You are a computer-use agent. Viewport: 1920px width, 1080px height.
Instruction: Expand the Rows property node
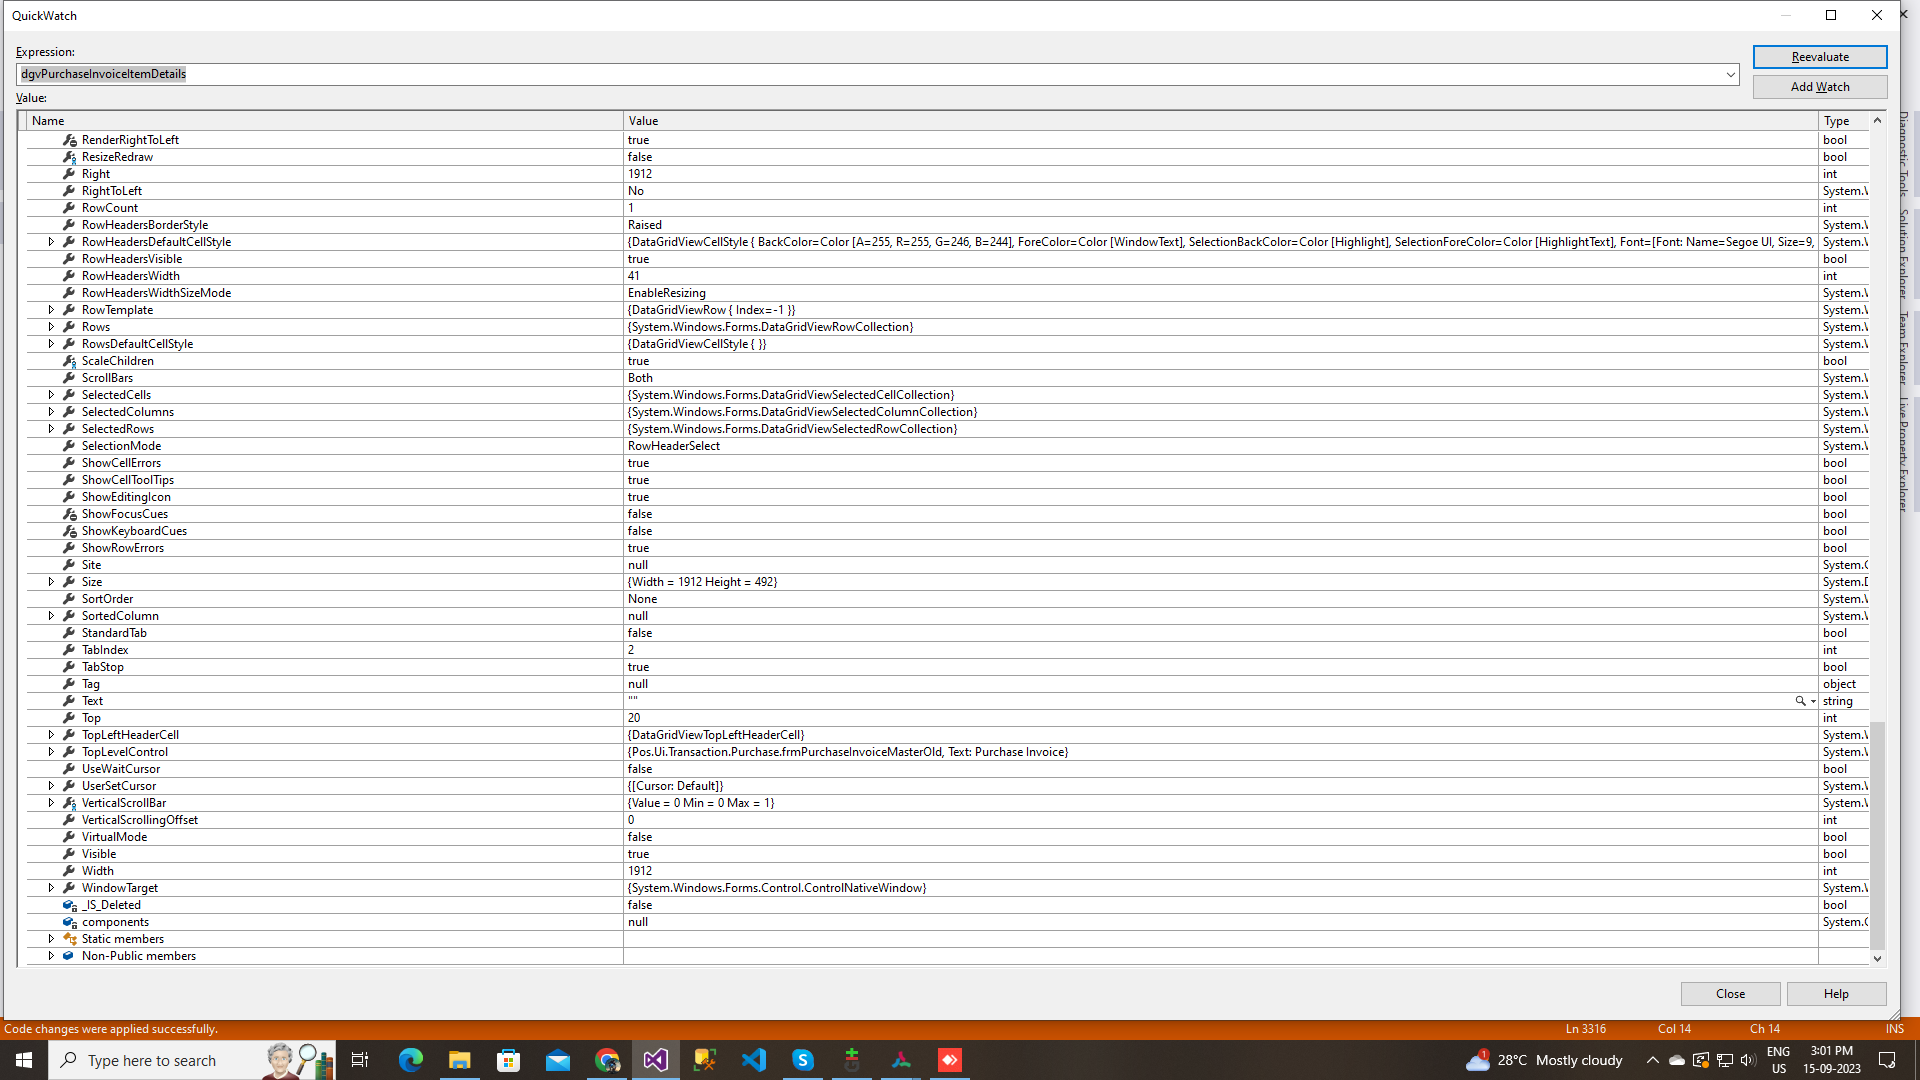pyautogui.click(x=51, y=327)
